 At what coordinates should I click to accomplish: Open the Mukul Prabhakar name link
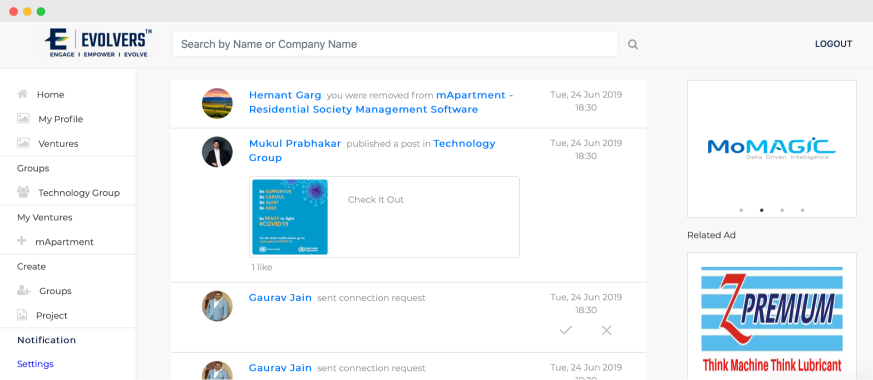tap(295, 144)
